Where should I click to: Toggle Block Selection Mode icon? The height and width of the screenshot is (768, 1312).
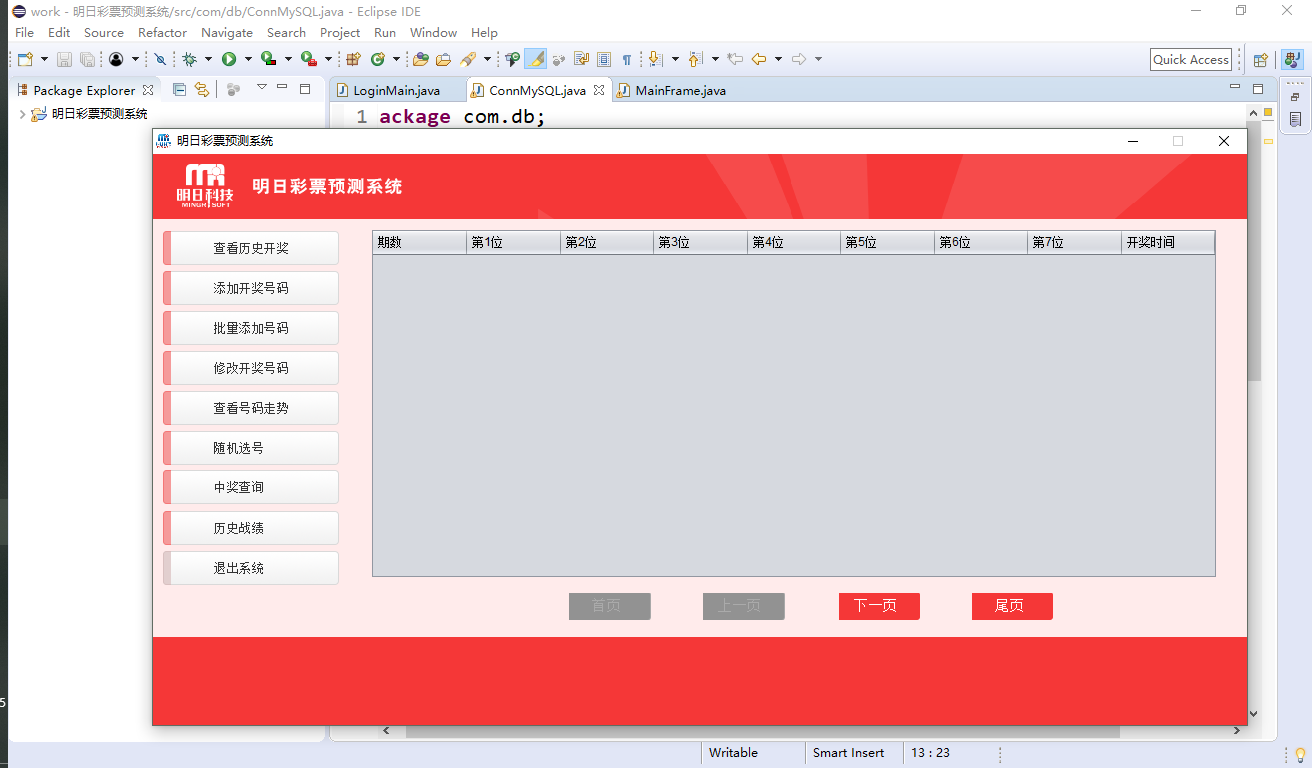click(x=604, y=59)
